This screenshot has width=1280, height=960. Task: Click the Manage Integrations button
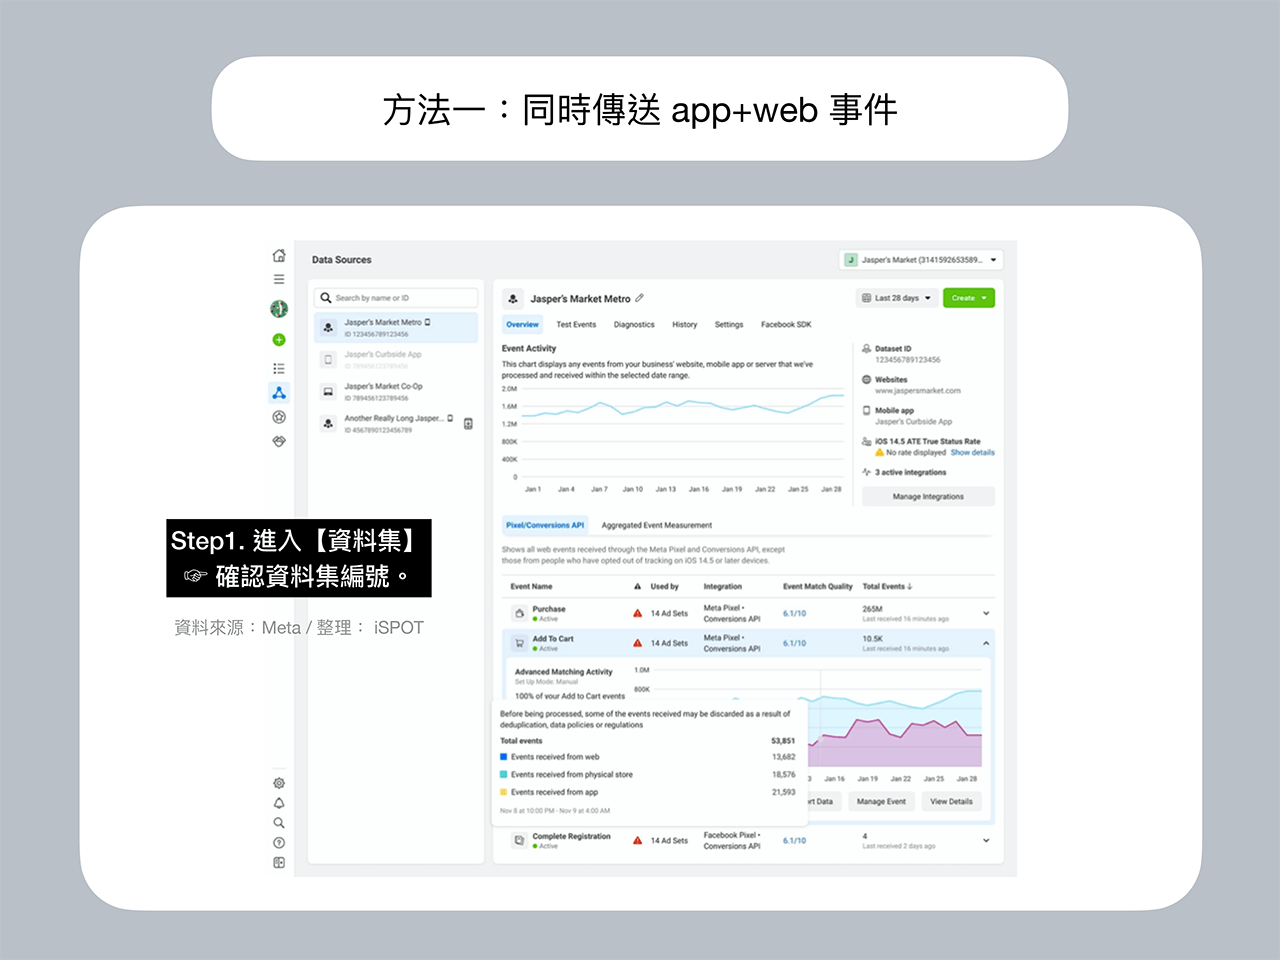(928, 496)
